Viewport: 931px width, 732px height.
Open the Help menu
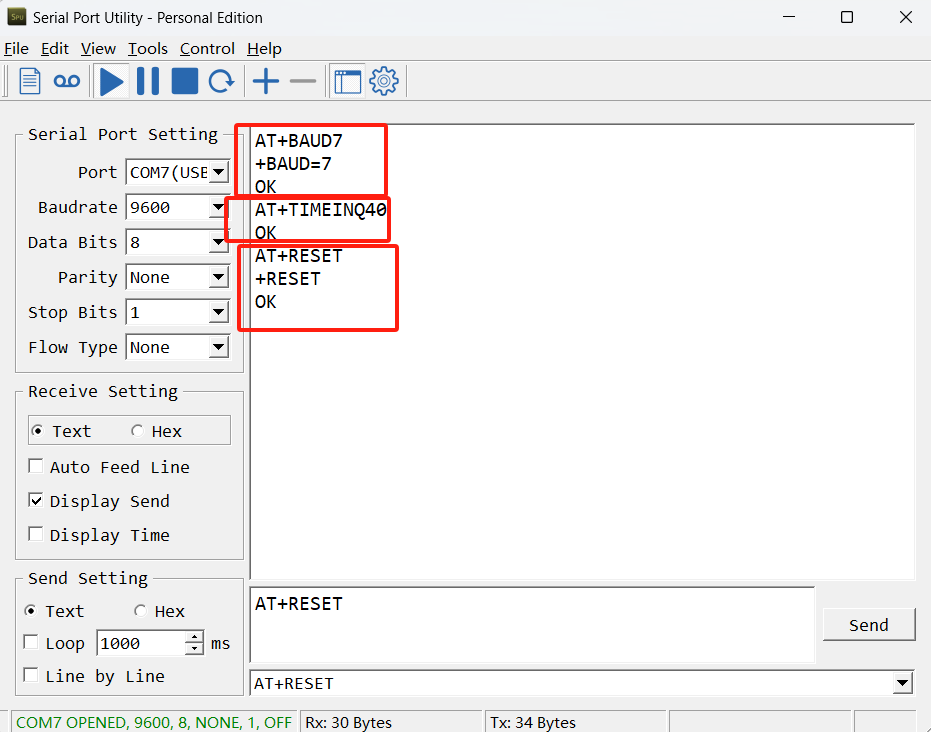(264, 49)
